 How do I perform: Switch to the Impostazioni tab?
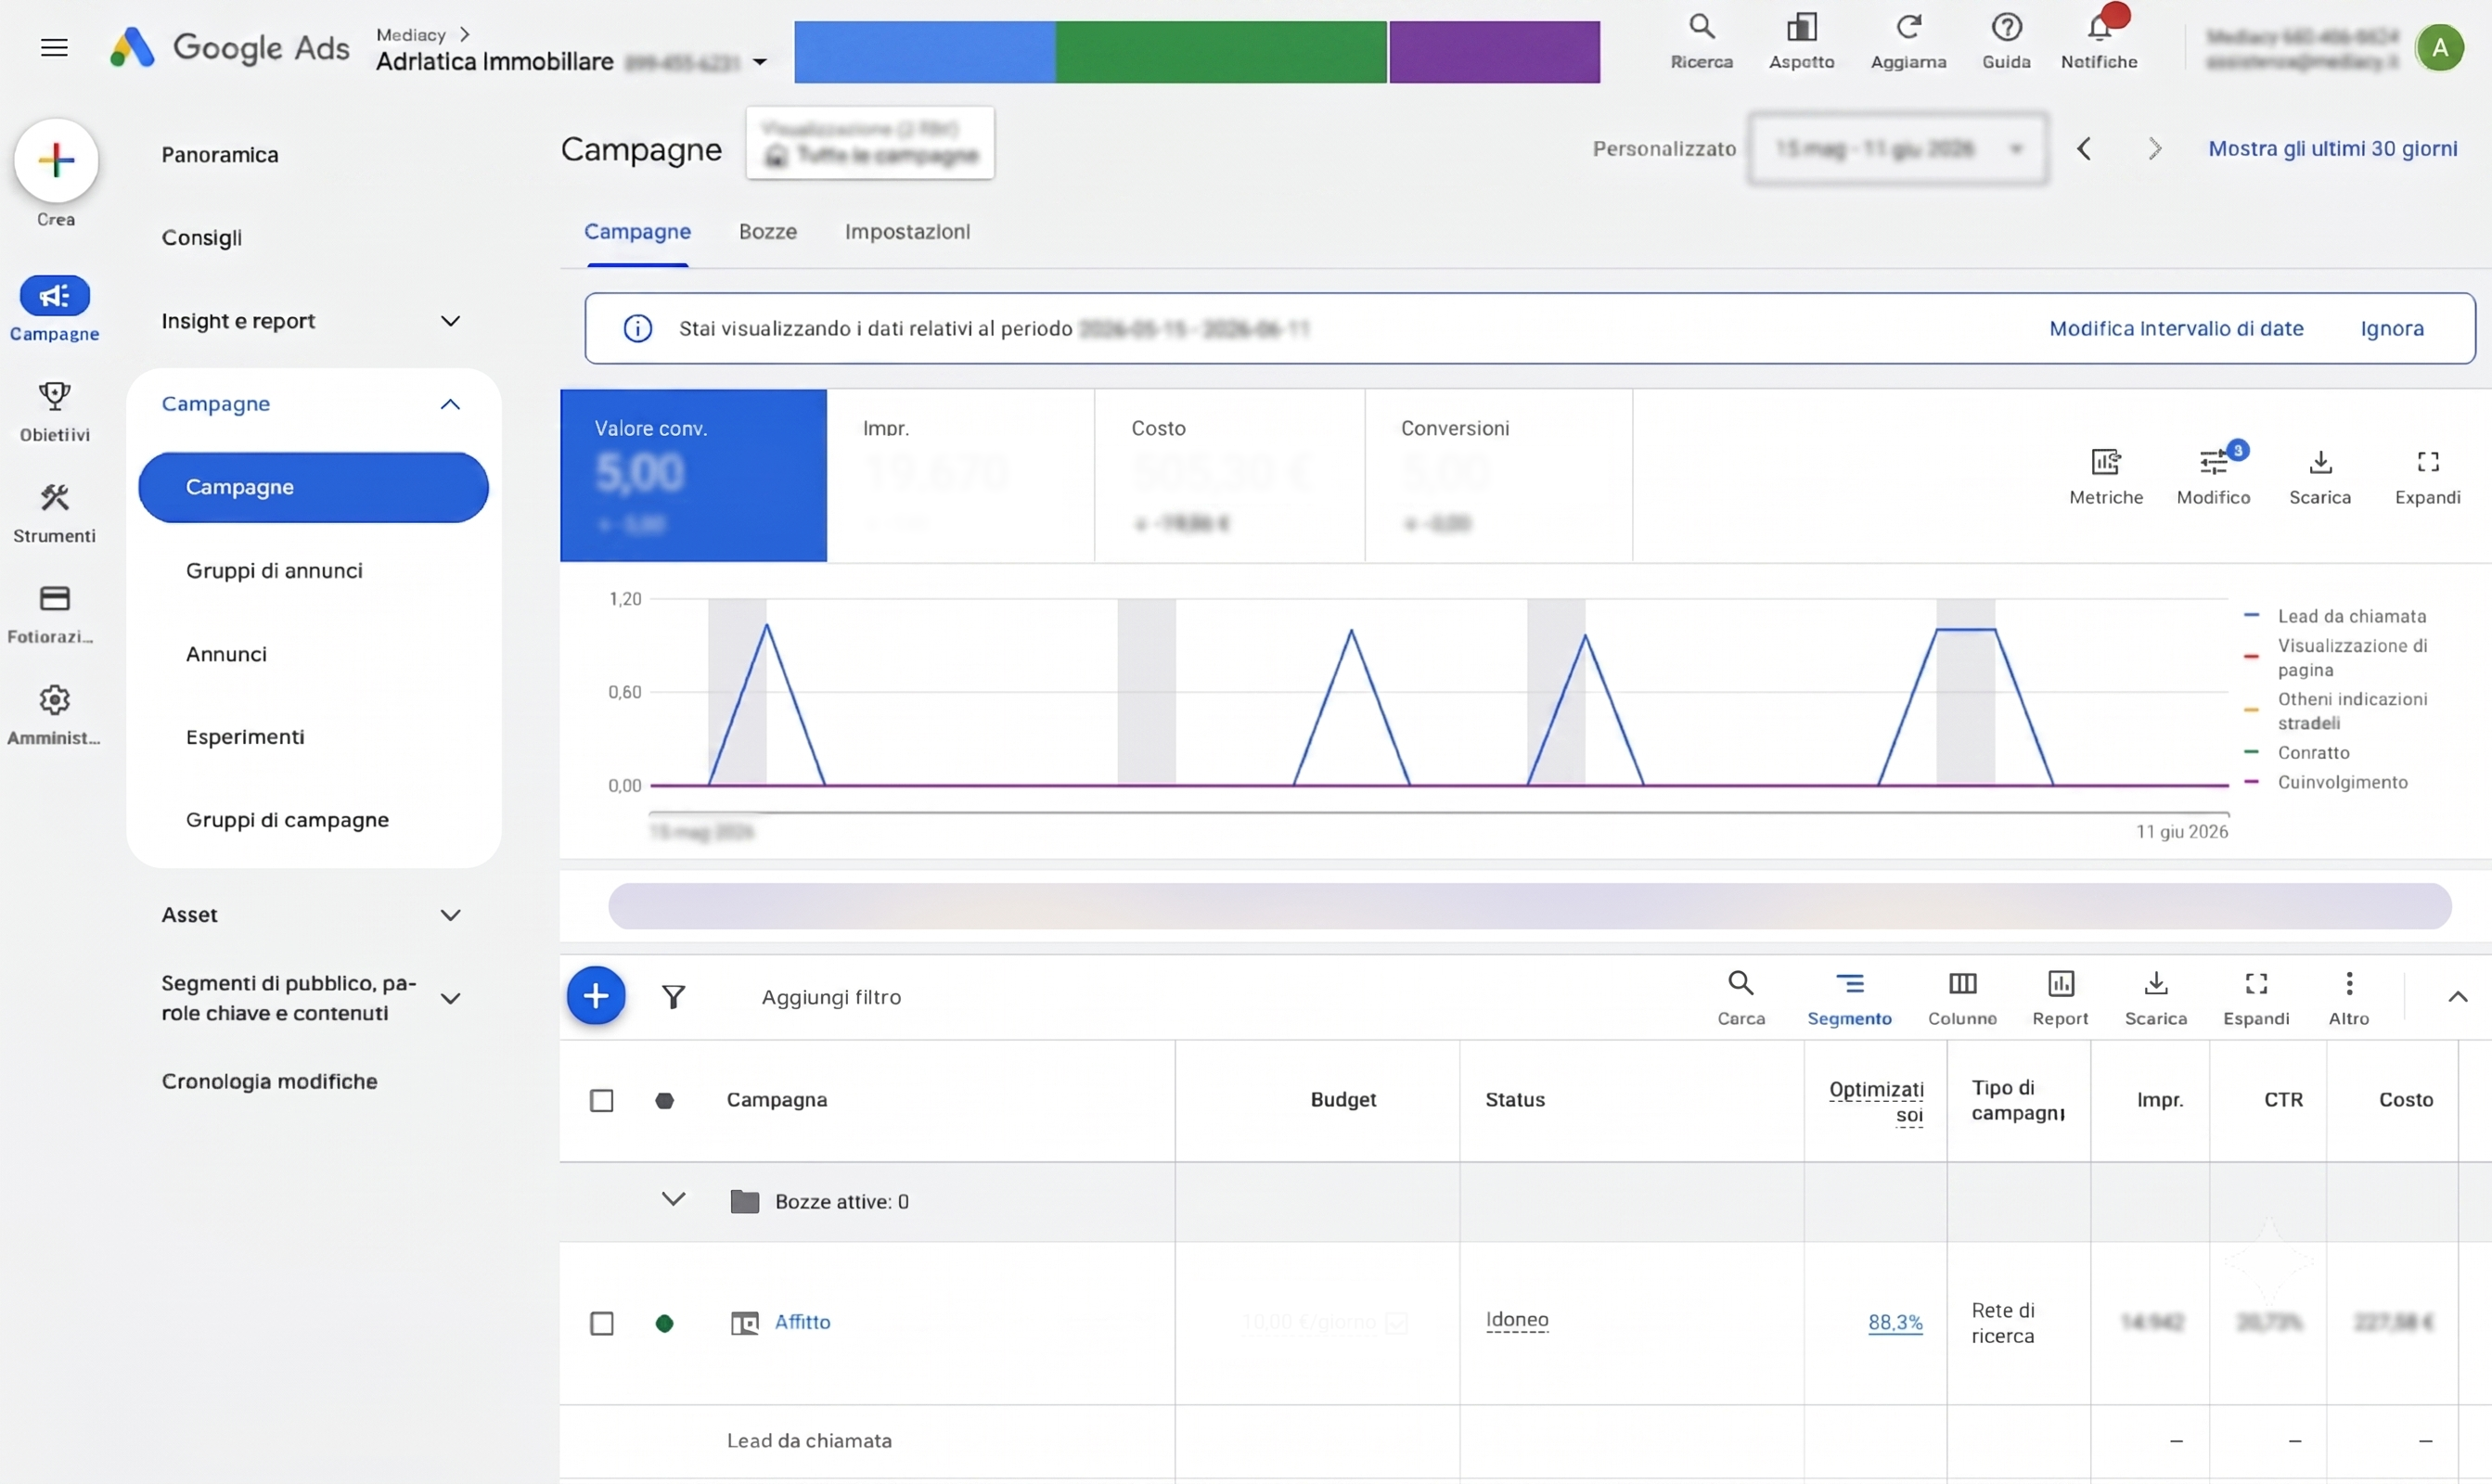pos(907,232)
